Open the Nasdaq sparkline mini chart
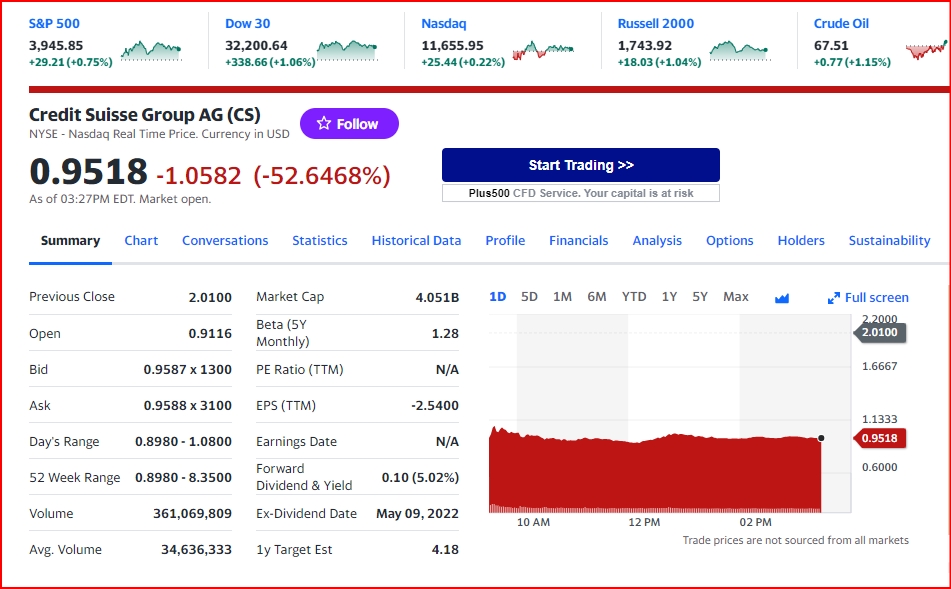Viewport: 951px width, 589px height. click(543, 51)
